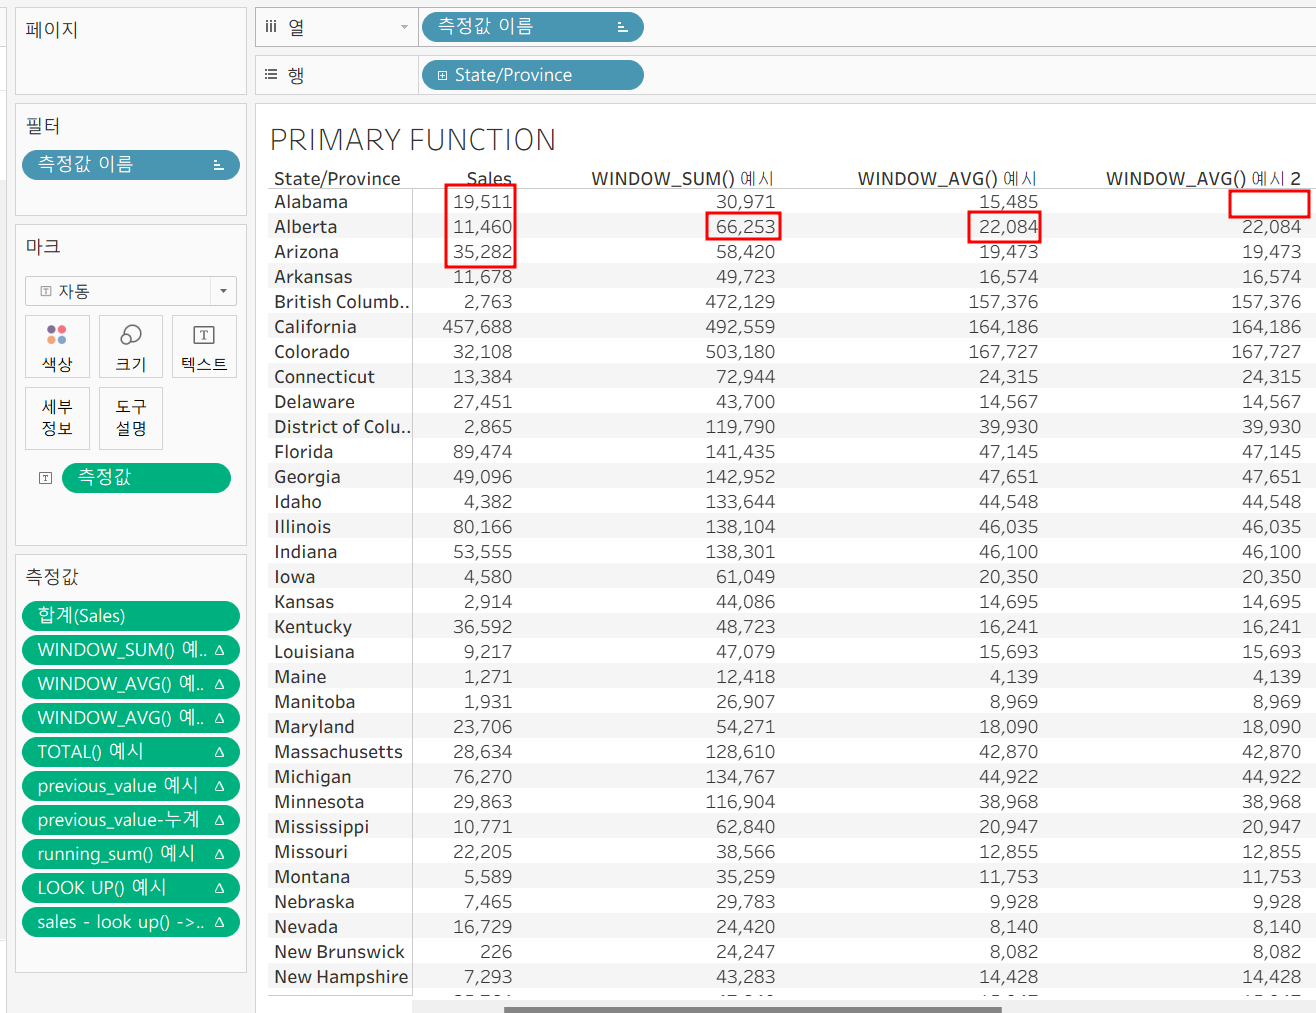This screenshot has height=1013, width=1316.
Task: Select the Massachusetts row label
Action: (x=338, y=752)
